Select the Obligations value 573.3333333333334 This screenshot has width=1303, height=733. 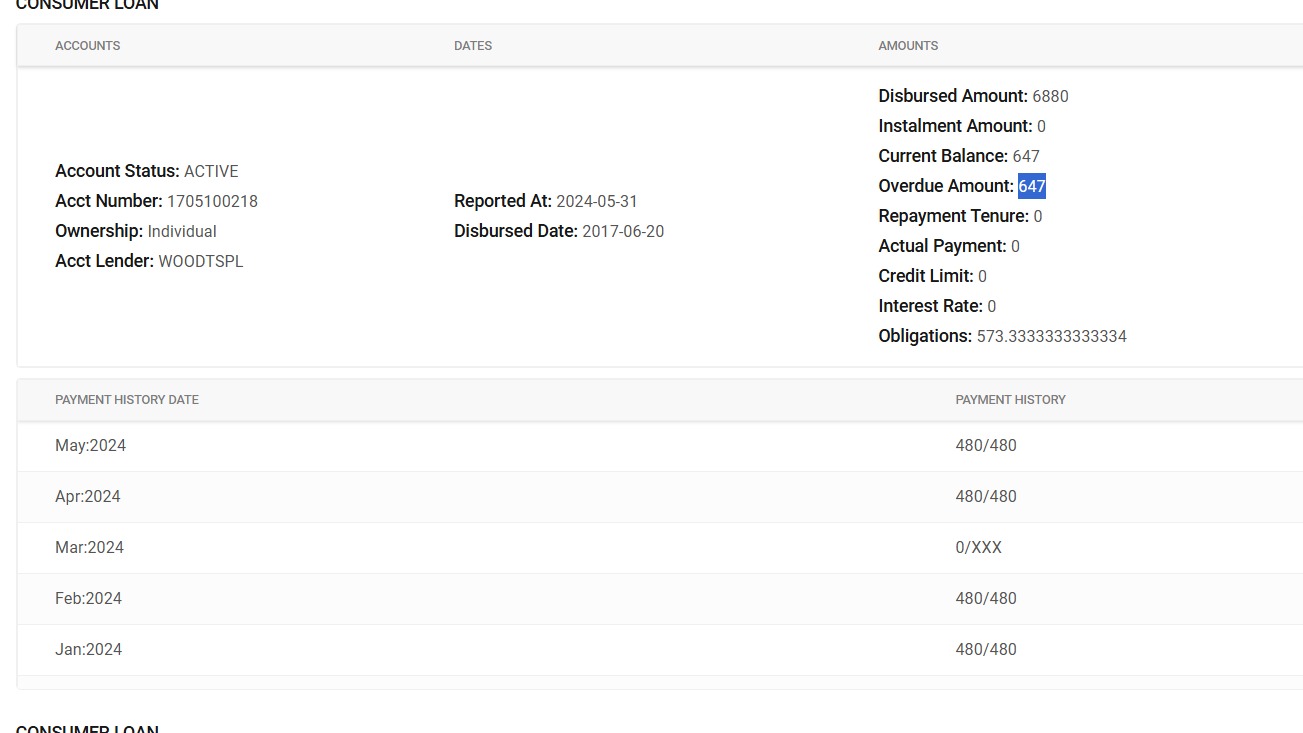pyautogui.click(x=1051, y=336)
